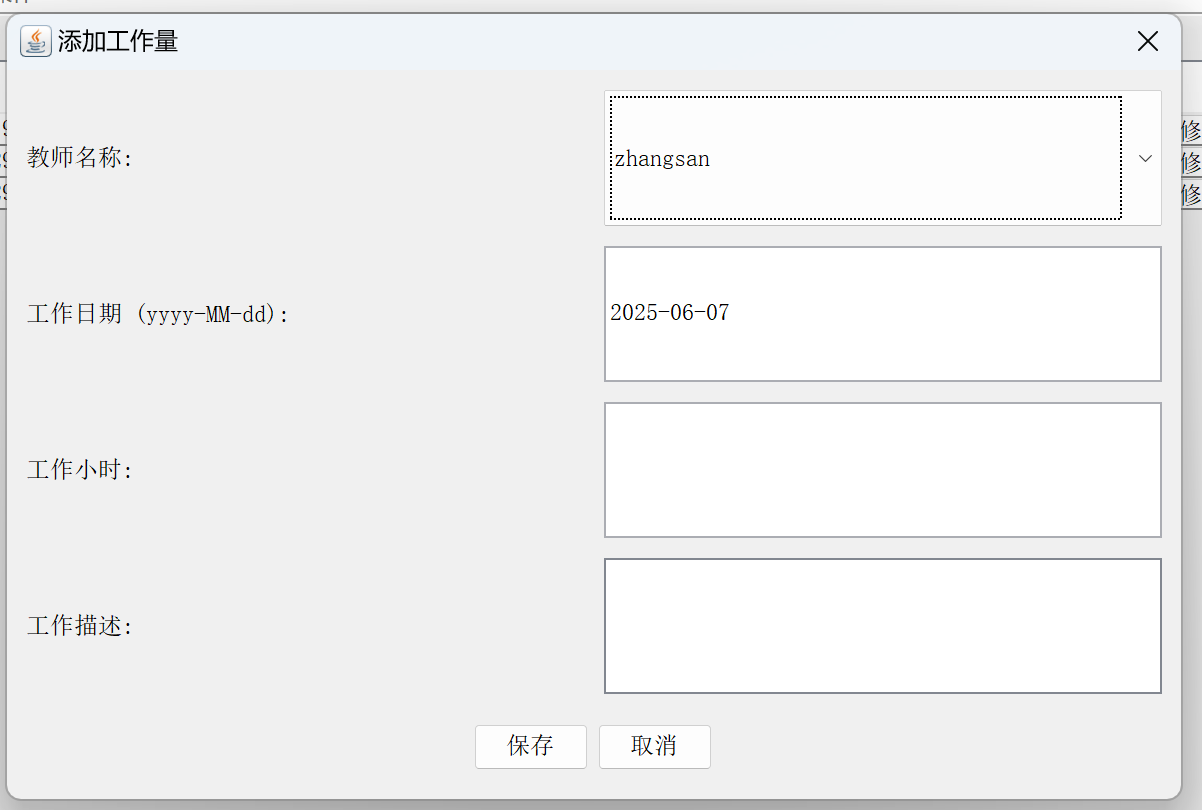Click the 教师名称 label

[80, 158]
